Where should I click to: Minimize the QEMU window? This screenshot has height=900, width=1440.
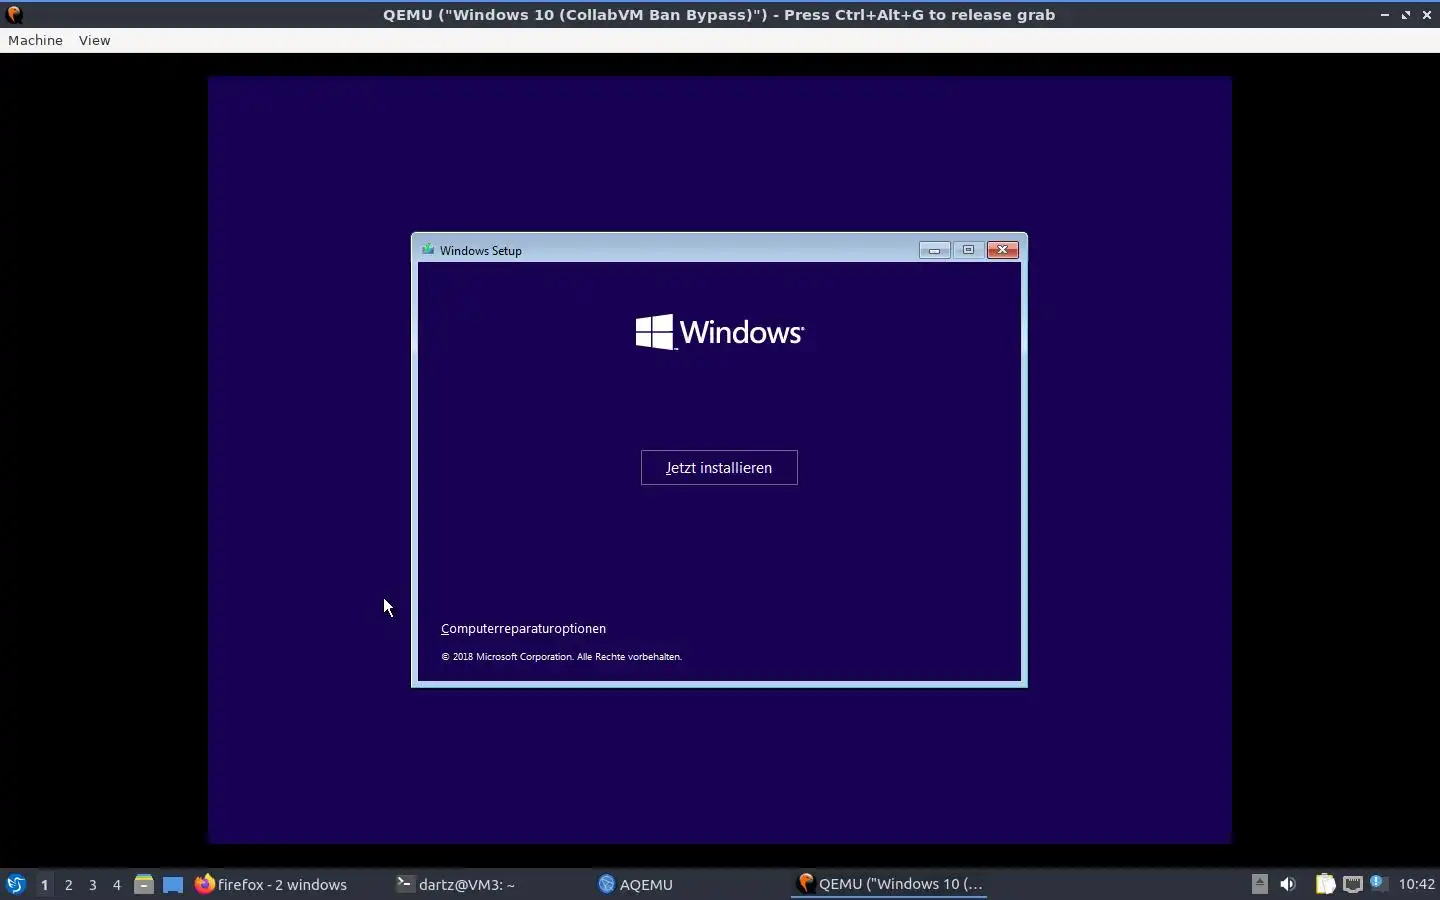1385,15
